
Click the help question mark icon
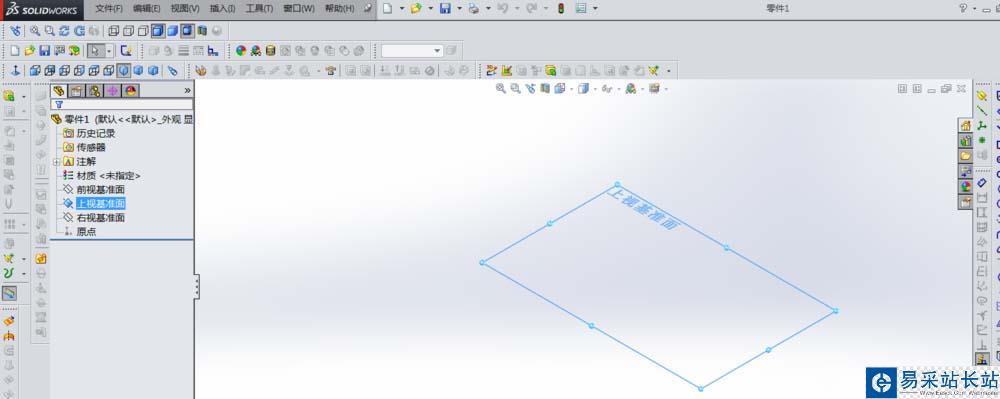pyautogui.click(x=963, y=8)
